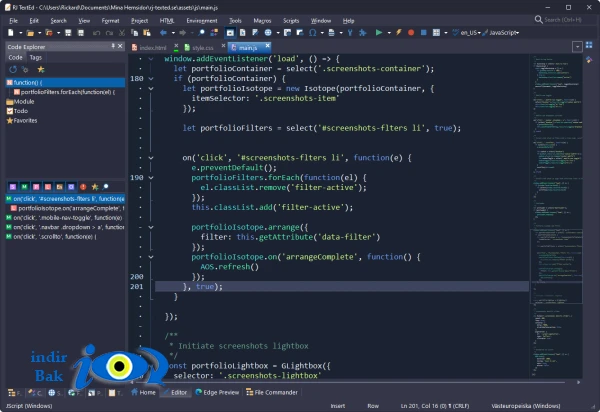Toggle the highlighted panel icon in main toolbar
This screenshot has width=600, height=412.
pyautogui.click(x=230, y=33)
